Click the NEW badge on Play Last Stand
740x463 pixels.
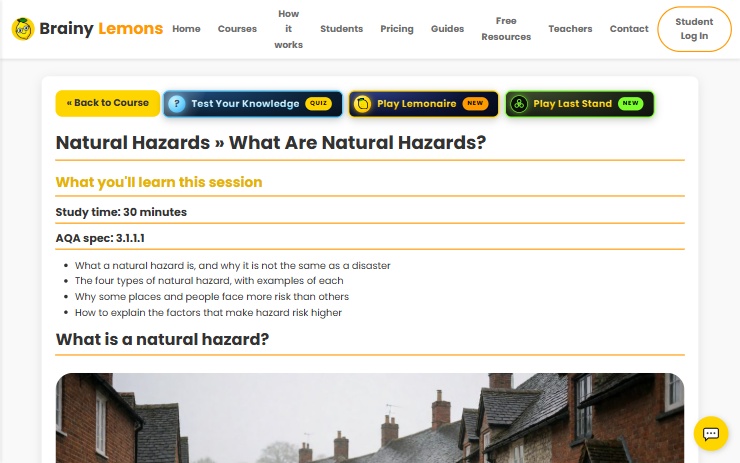(630, 103)
